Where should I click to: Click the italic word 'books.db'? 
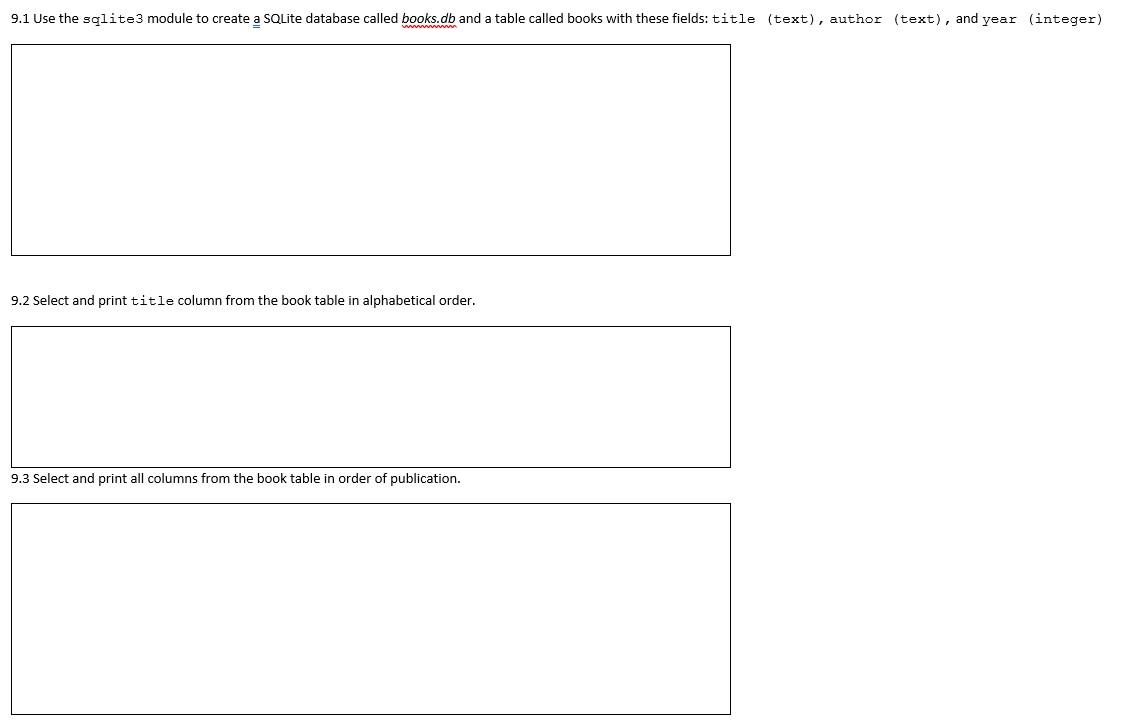pyautogui.click(x=428, y=19)
